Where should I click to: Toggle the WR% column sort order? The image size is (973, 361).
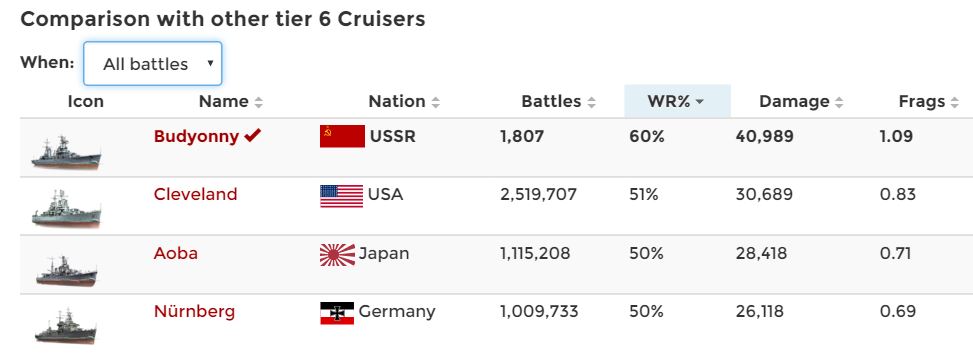[x=677, y=101]
